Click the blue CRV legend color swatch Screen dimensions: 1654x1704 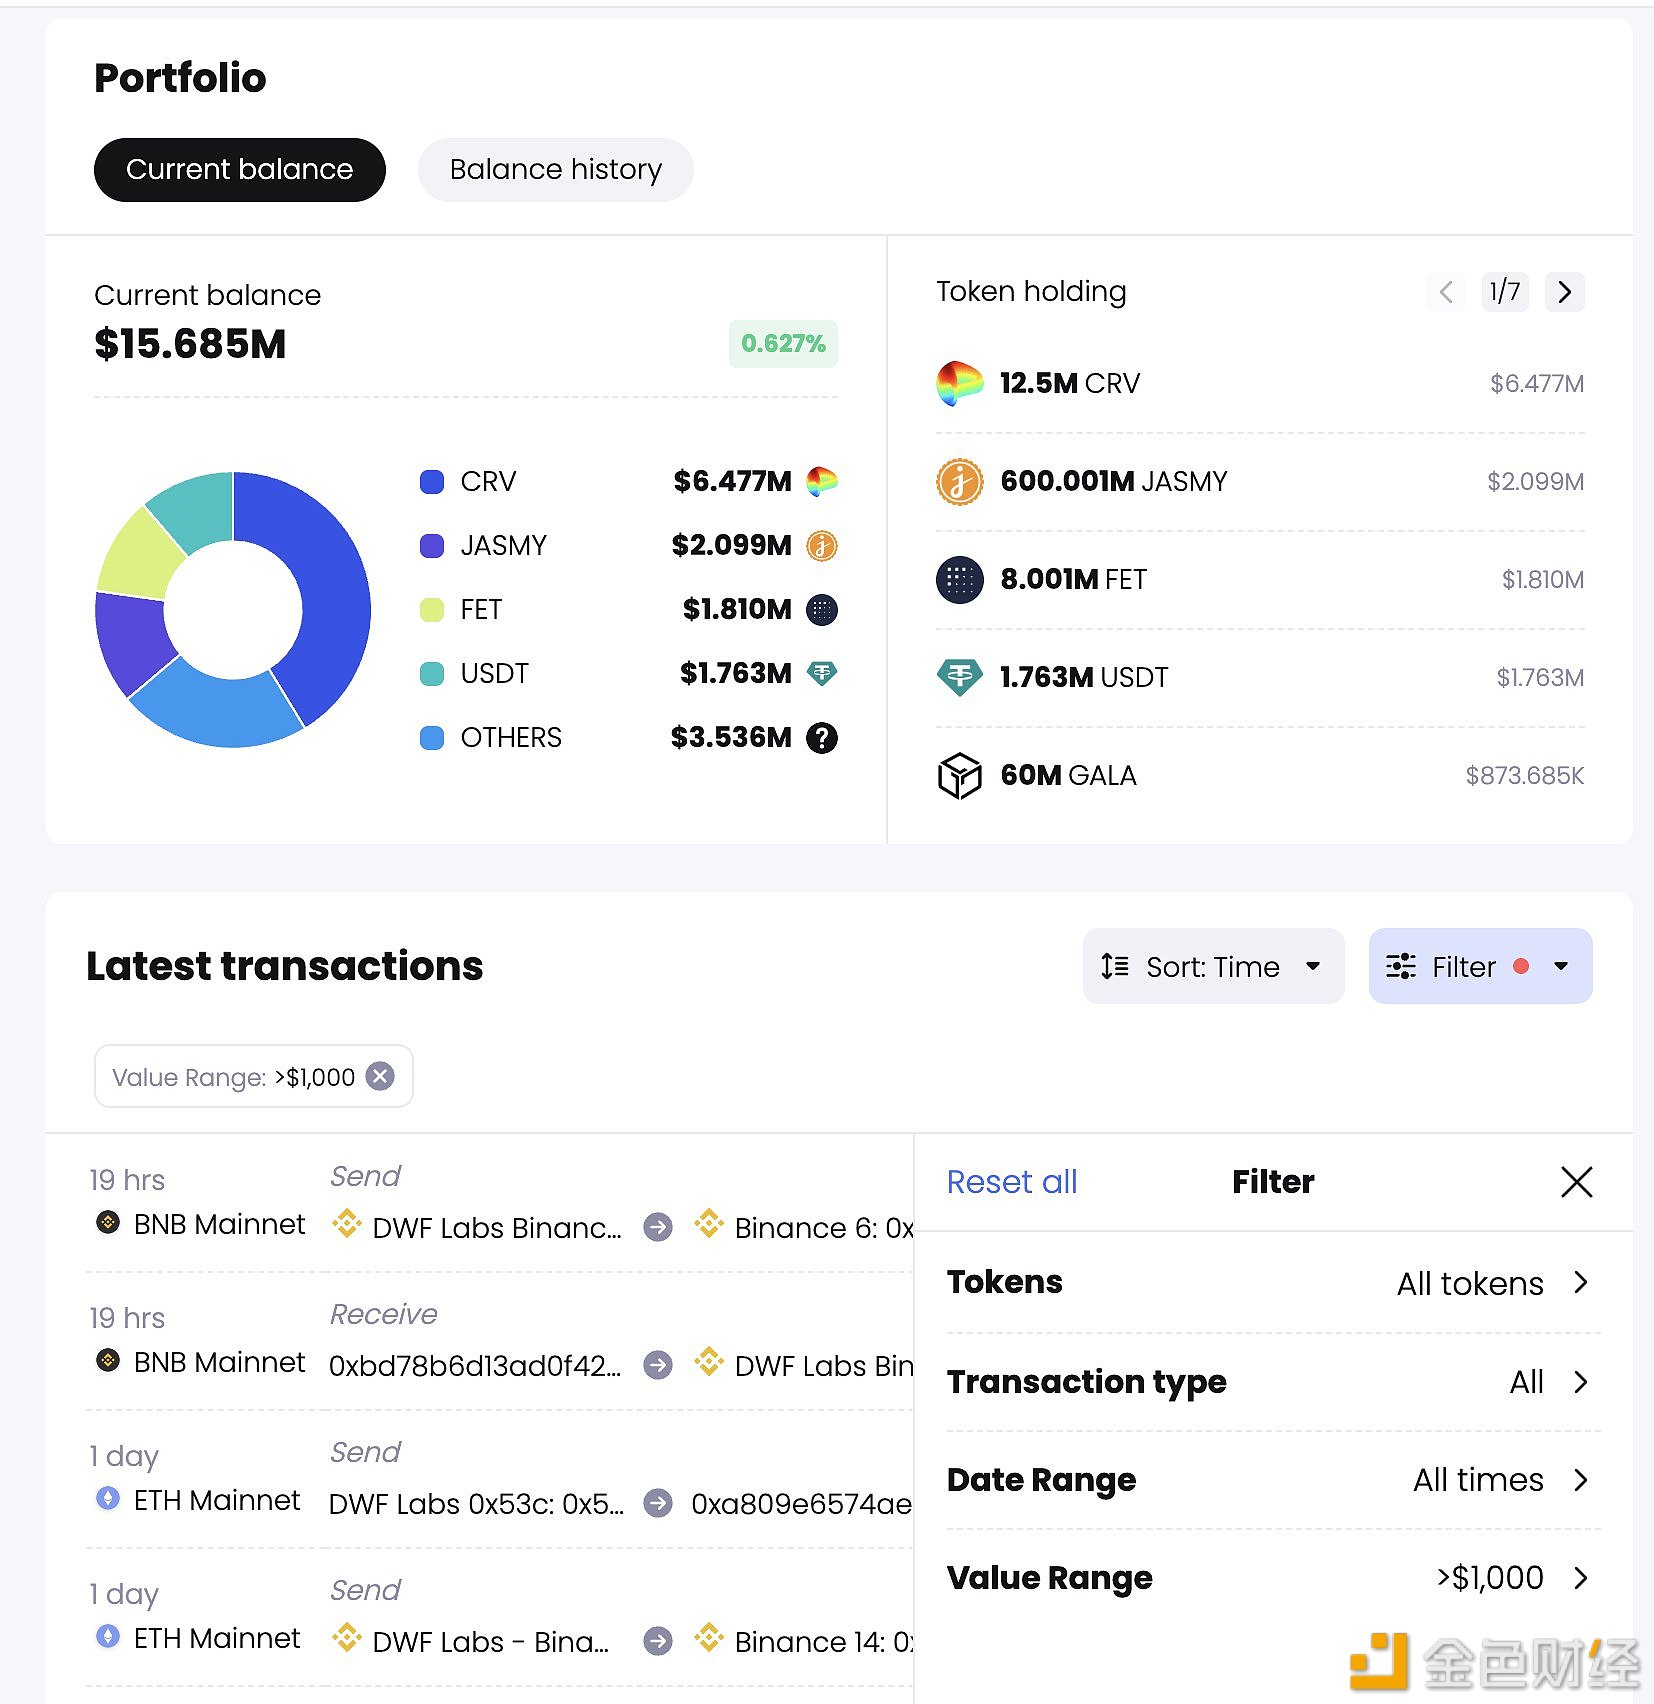(x=432, y=482)
